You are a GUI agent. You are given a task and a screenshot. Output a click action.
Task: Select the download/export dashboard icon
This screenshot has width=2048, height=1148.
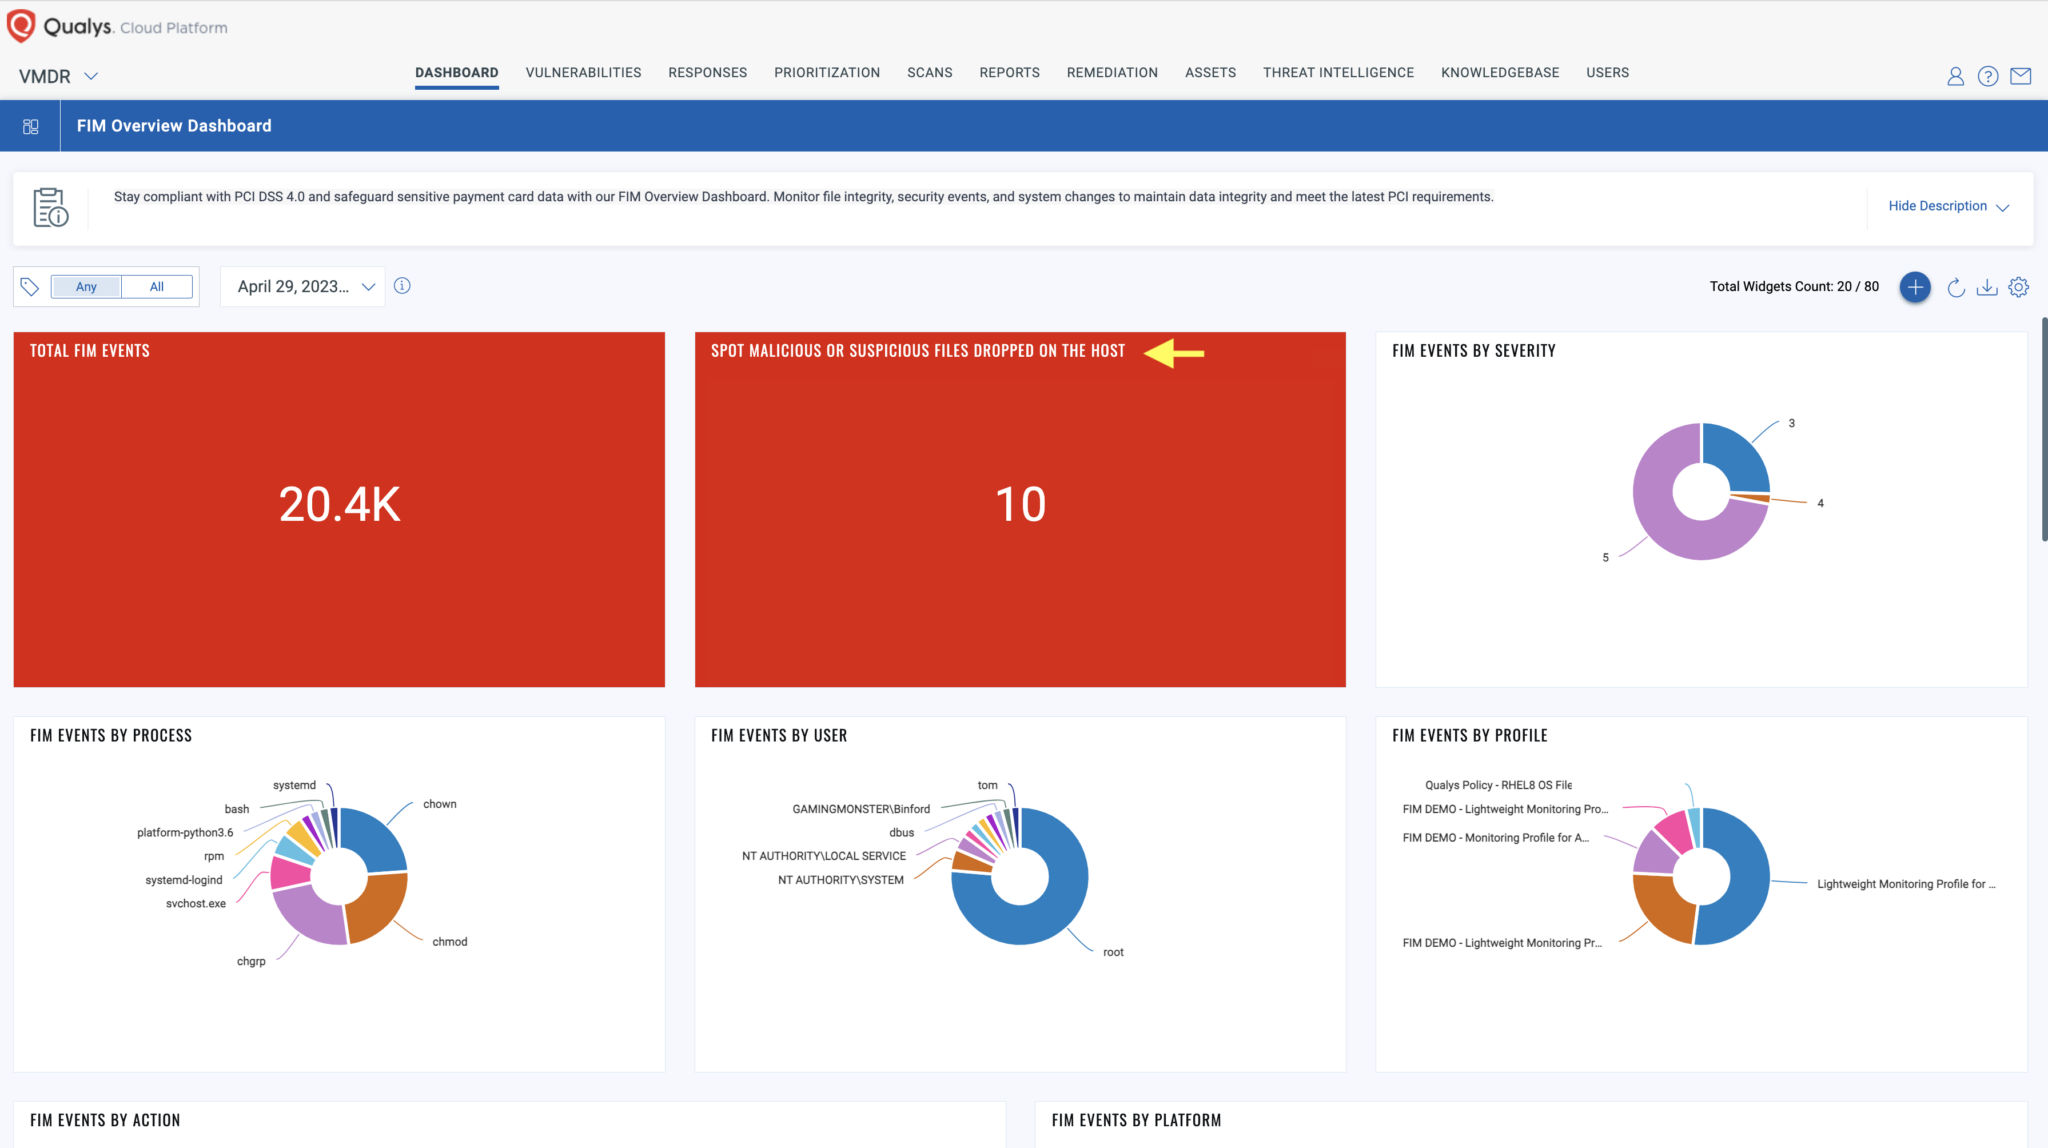coord(1988,287)
